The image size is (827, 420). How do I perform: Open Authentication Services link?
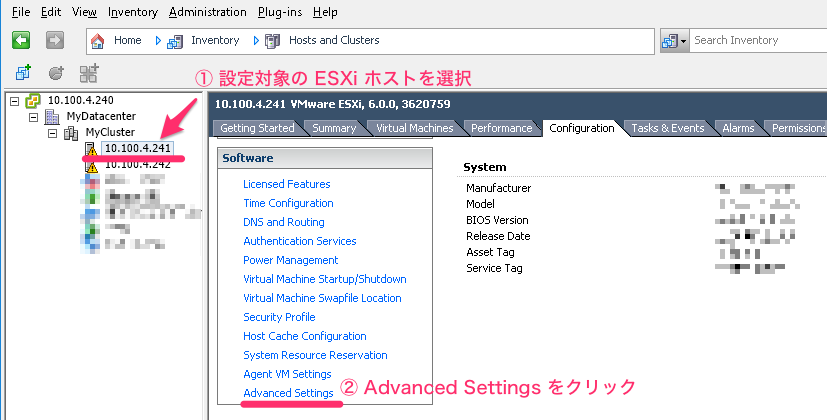tap(300, 241)
